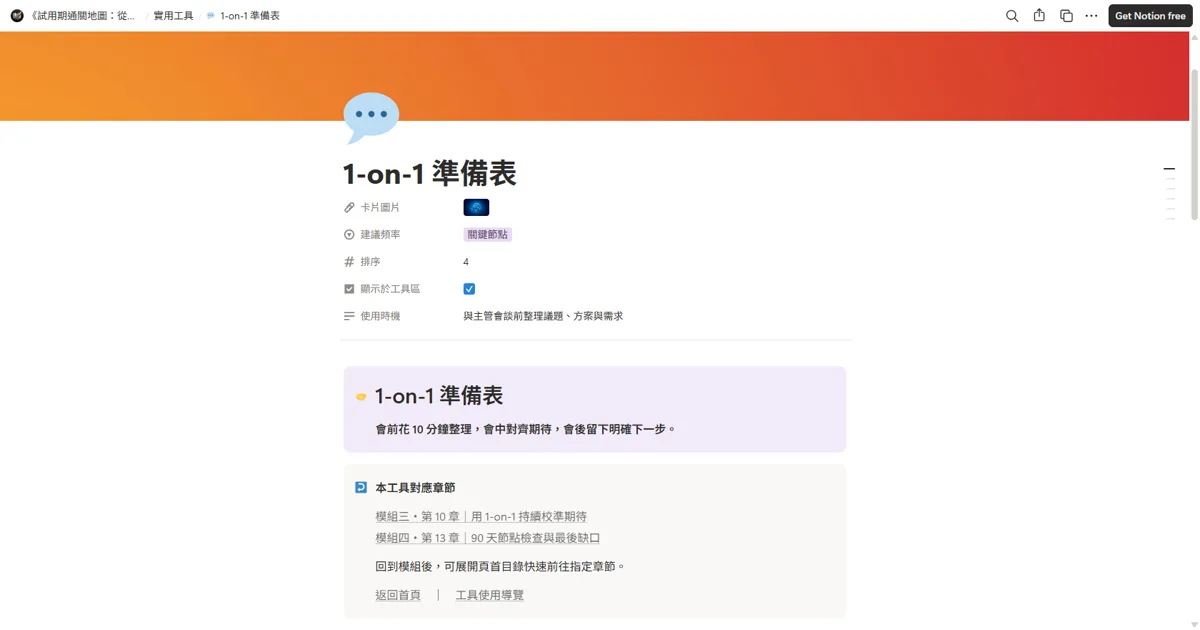Click the 顯示於工具區 property label

[390, 289]
